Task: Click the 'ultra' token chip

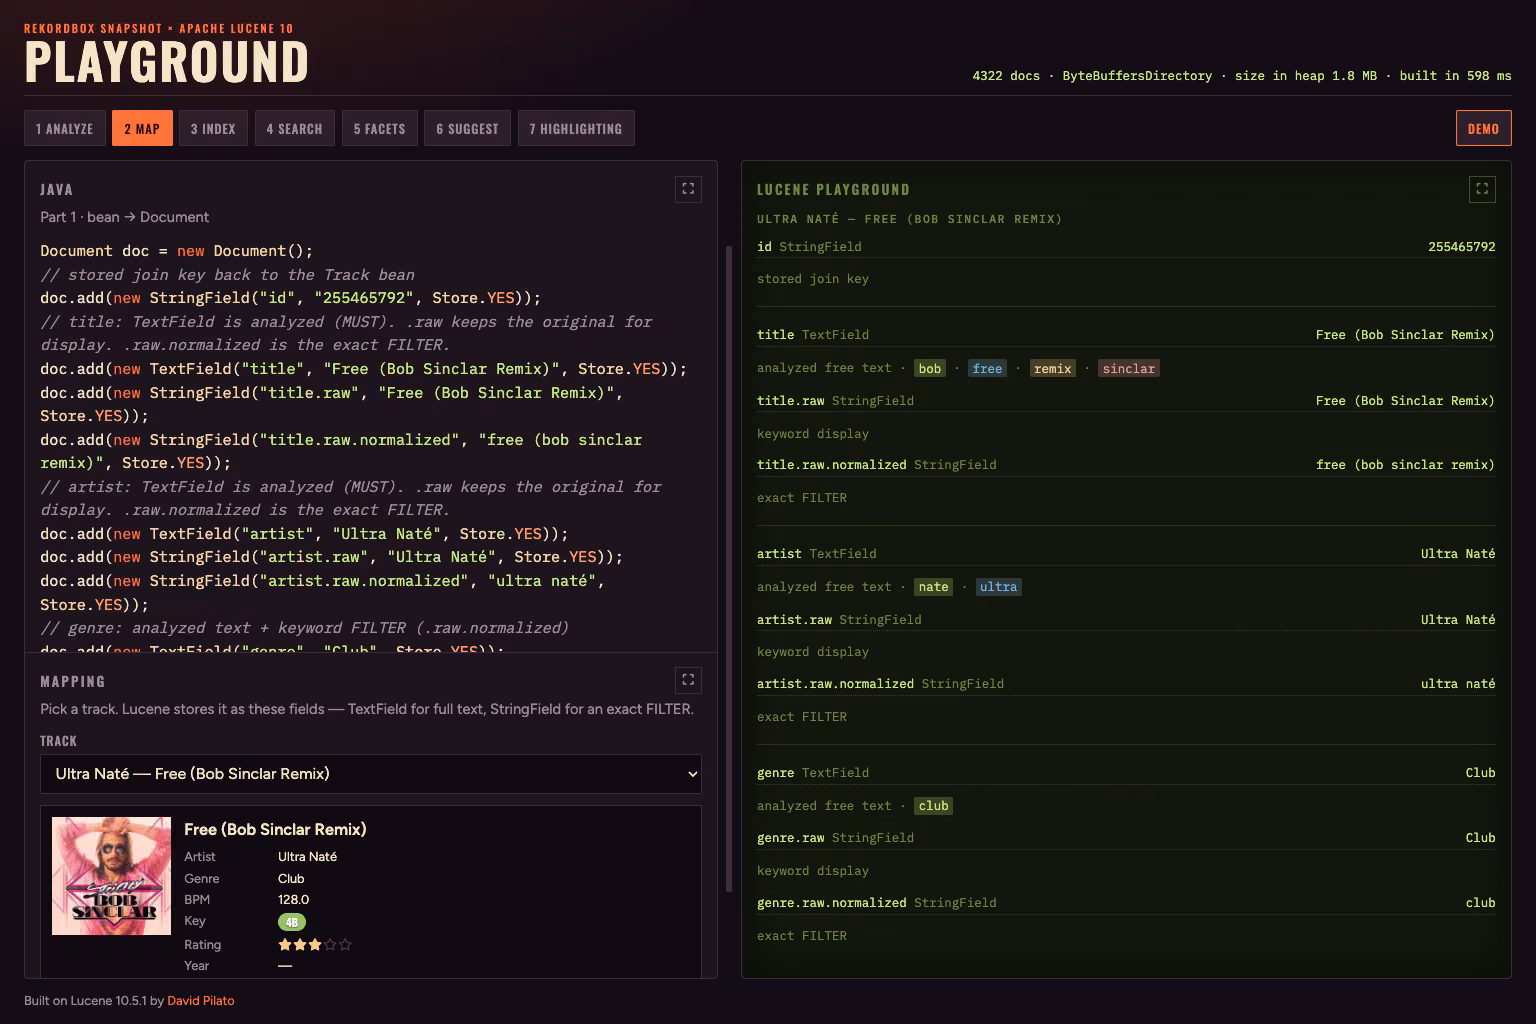Action: 998,587
